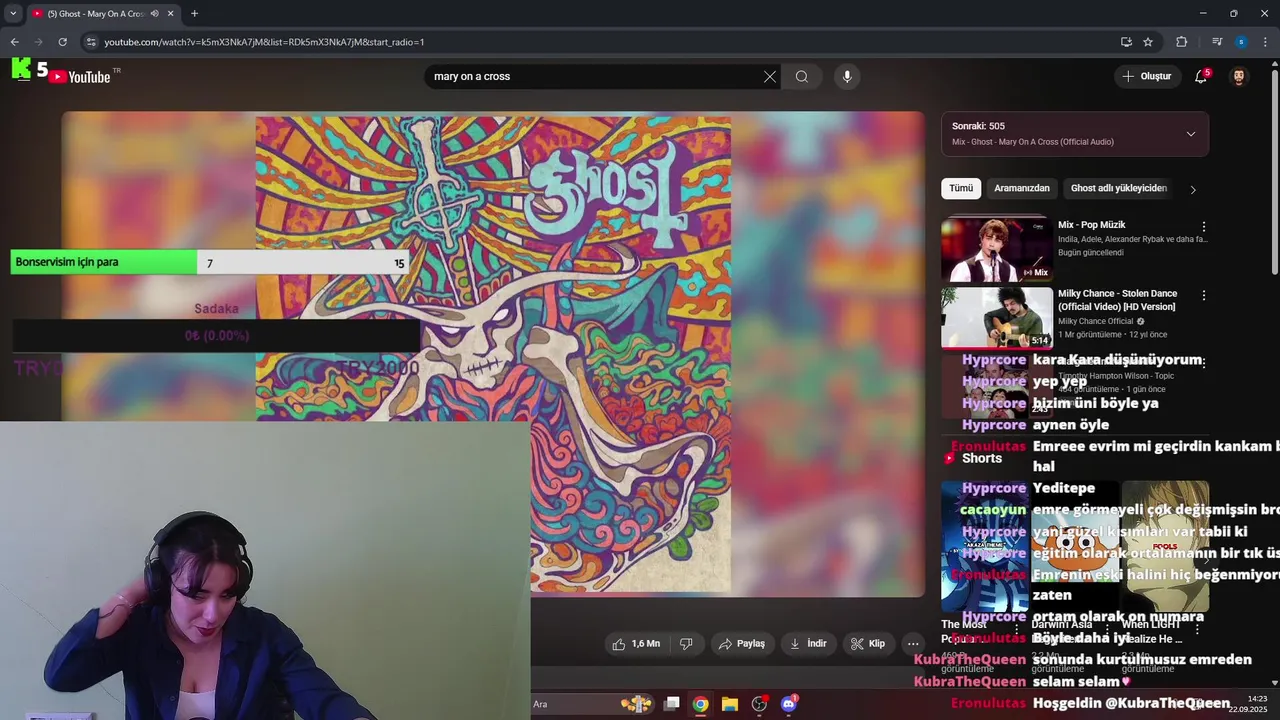Open the Oluştur create menu
Image resolution: width=1280 pixels, height=720 pixels.
[x=1146, y=76]
